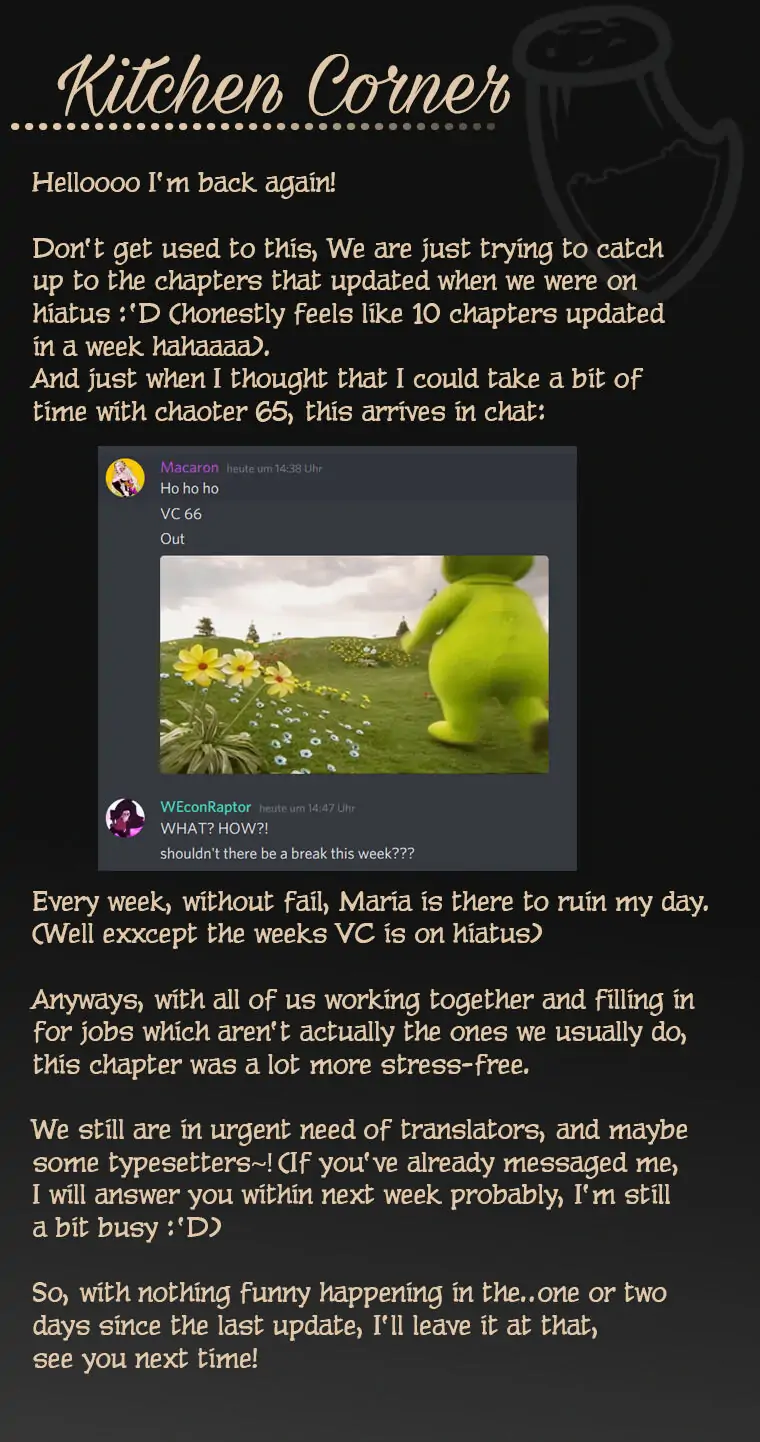Click the "Helloooo I'm back again!" line
Viewport: 760px width, 1442px height.
[184, 183]
